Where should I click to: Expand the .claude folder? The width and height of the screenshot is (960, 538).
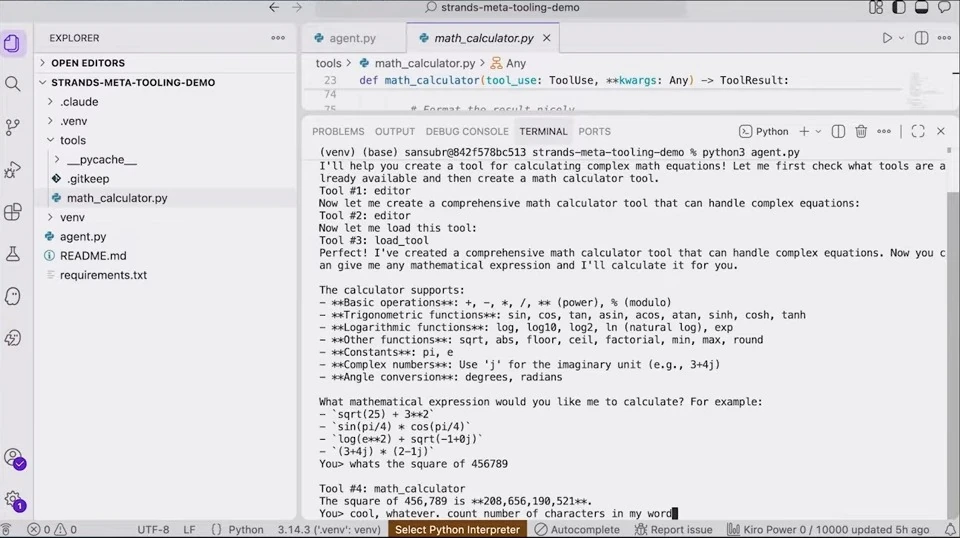(x=165, y=102)
